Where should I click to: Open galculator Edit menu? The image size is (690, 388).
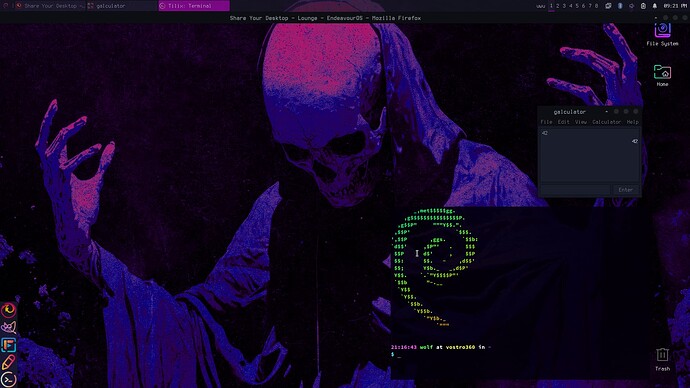(x=563, y=122)
